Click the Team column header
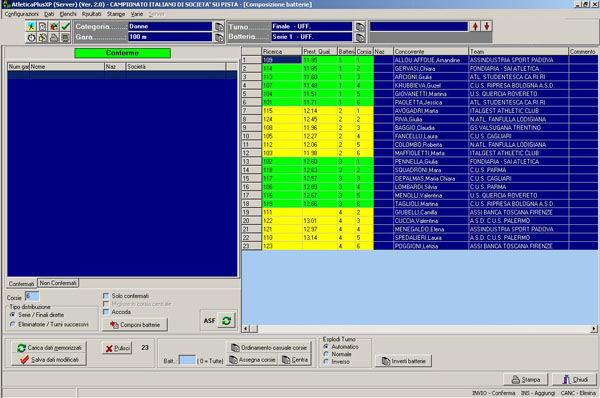Image resolution: width=600 pixels, height=398 pixels. pos(518,51)
